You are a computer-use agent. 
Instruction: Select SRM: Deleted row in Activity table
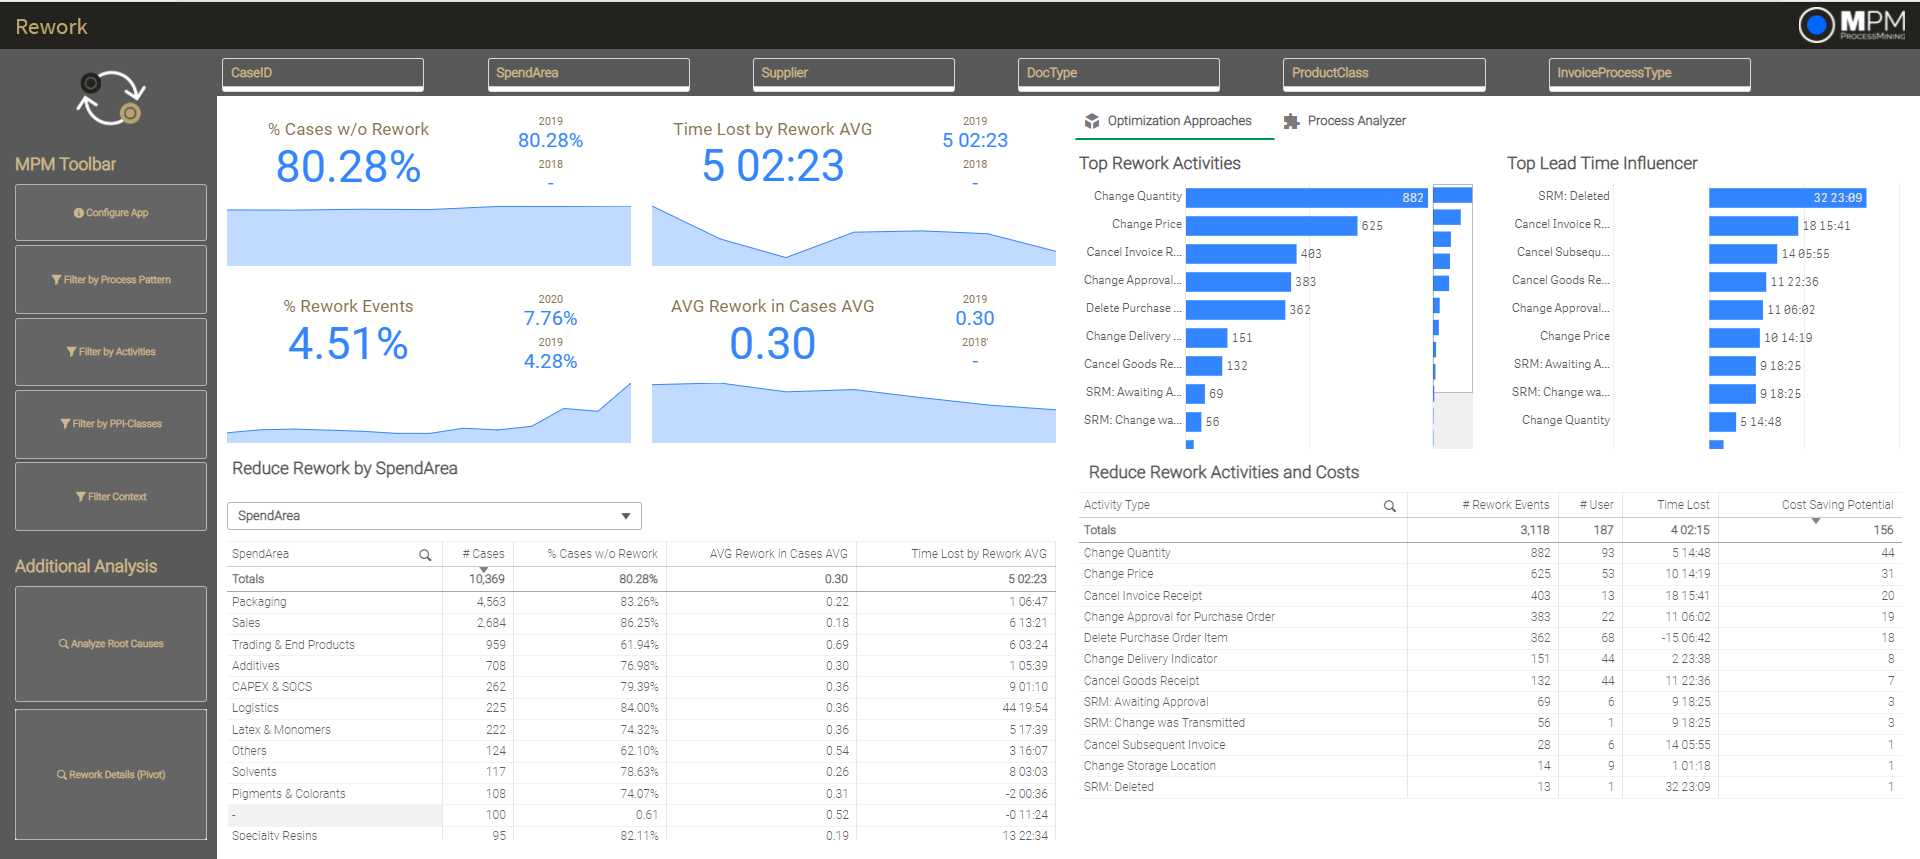coord(1490,787)
